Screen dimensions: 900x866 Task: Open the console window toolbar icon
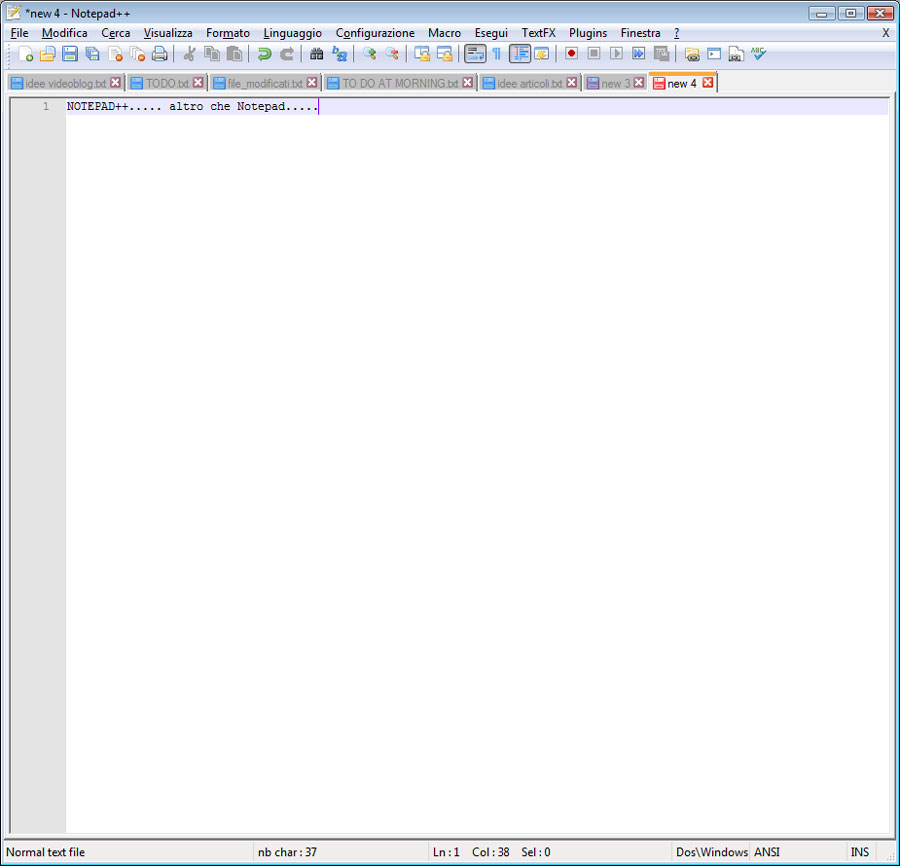[714, 54]
